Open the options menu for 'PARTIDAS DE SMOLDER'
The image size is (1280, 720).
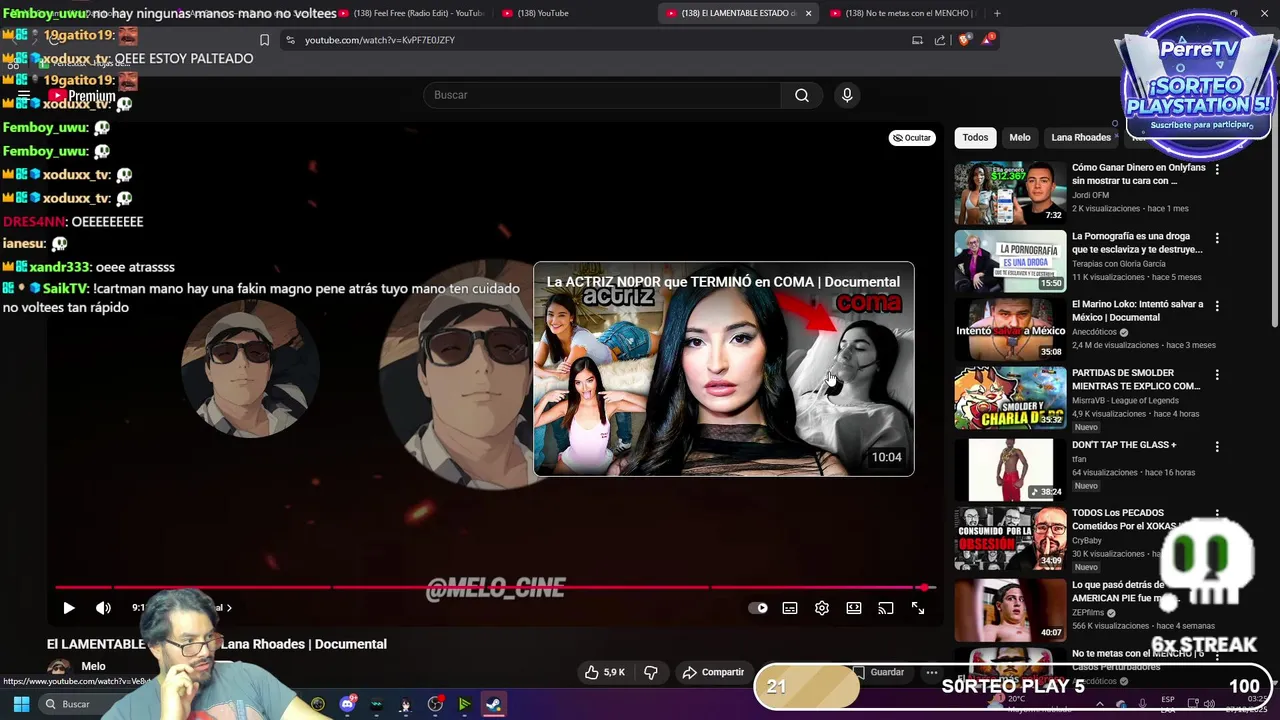1217,375
